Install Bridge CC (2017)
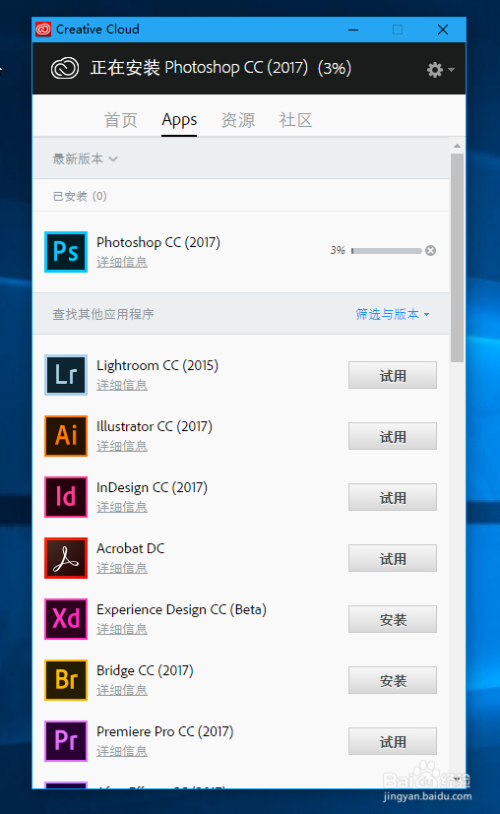The width and height of the screenshot is (500, 814). click(393, 680)
